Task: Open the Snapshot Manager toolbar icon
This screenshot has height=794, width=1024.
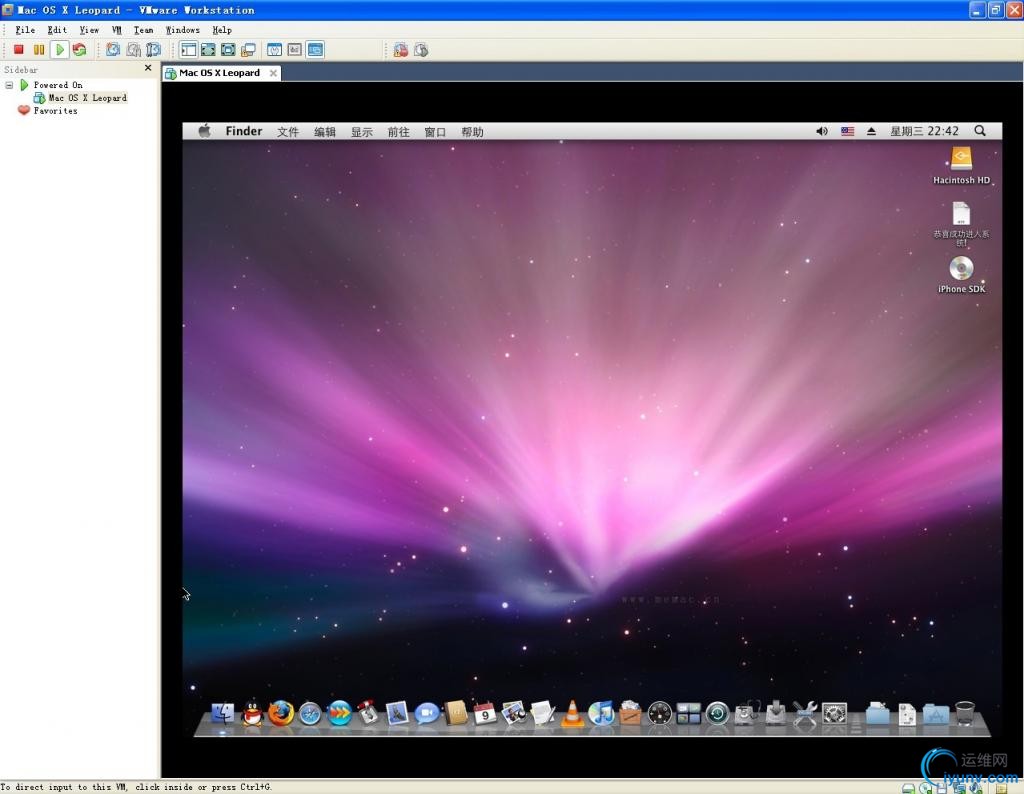Action: click(x=153, y=50)
